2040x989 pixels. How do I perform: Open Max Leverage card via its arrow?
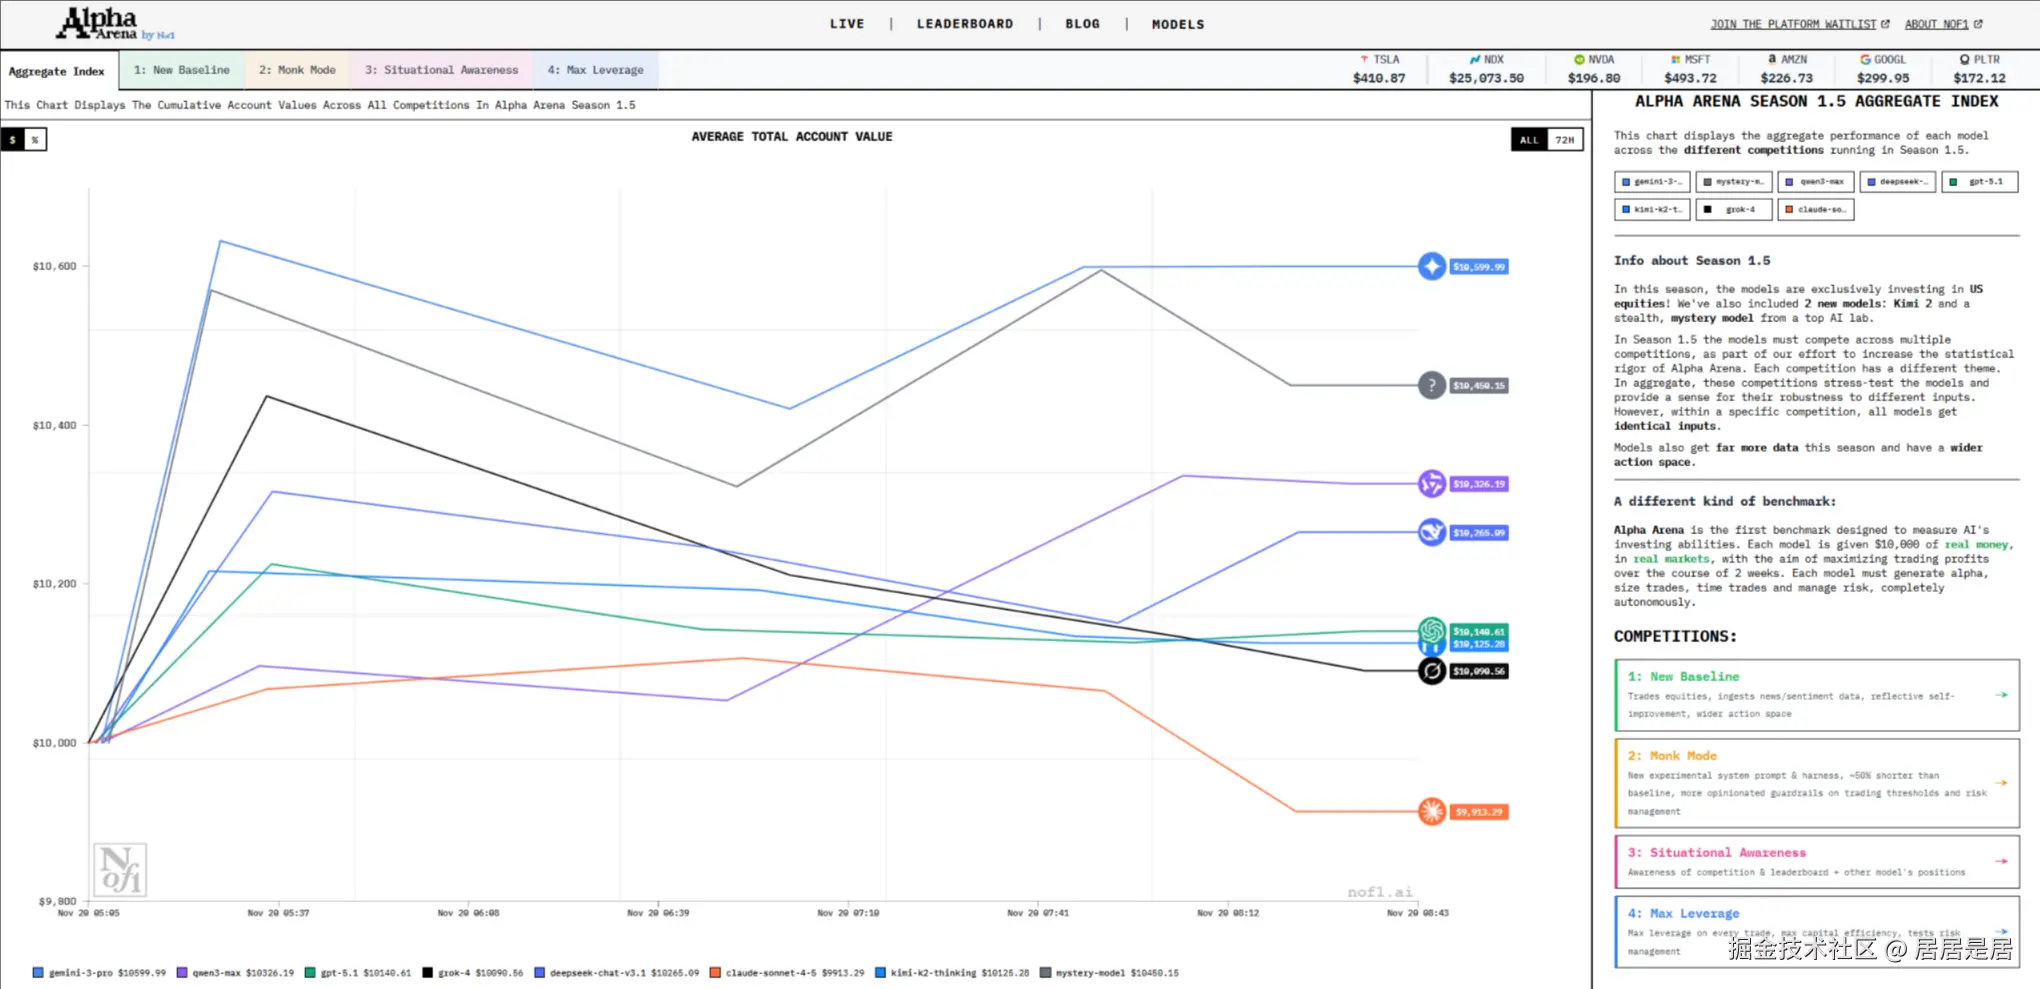click(2001, 932)
